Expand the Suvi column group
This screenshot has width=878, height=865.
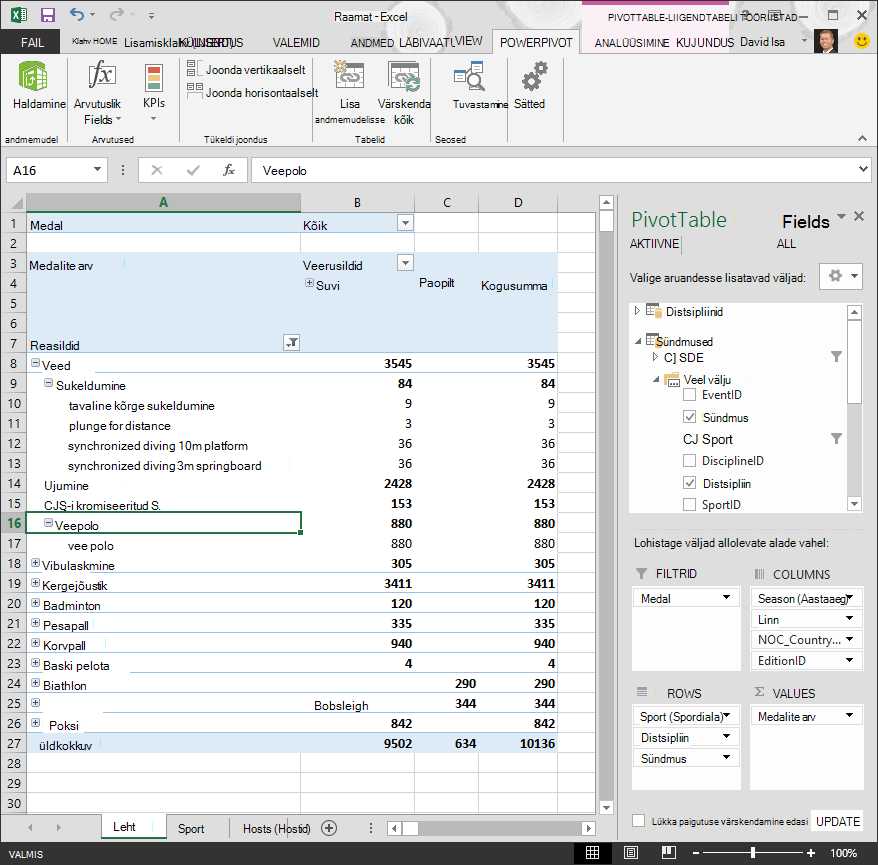tap(309, 283)
